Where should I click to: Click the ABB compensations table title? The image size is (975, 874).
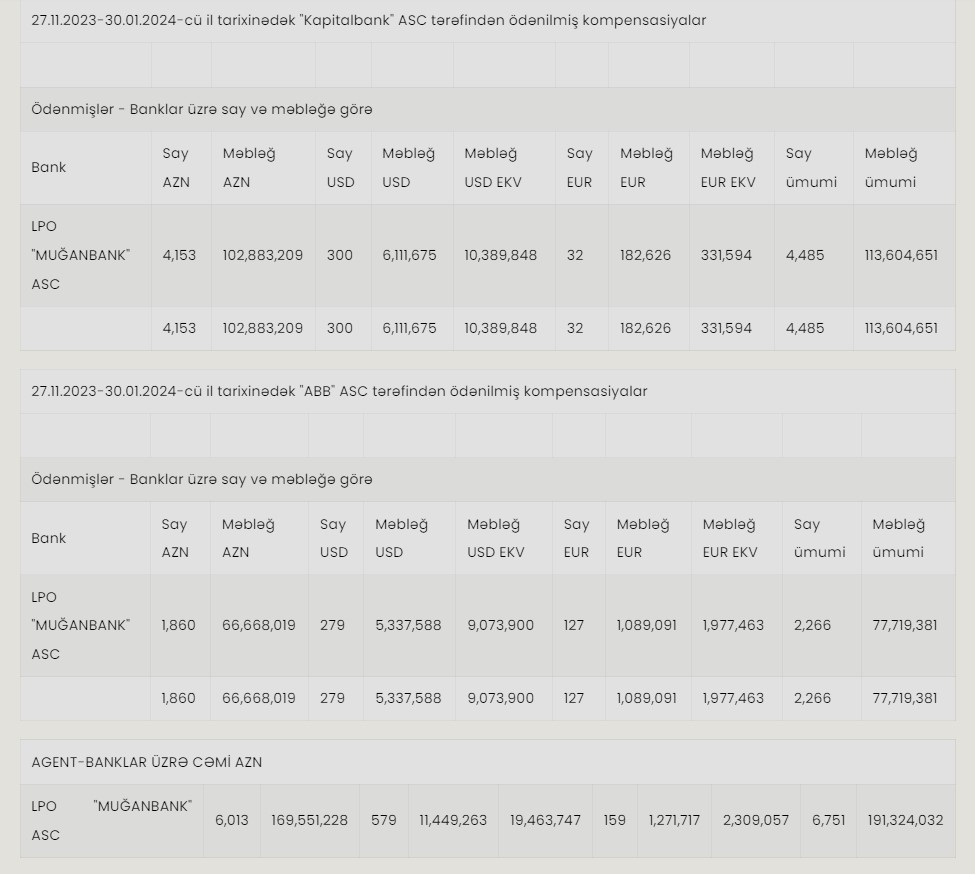point(339,391)
